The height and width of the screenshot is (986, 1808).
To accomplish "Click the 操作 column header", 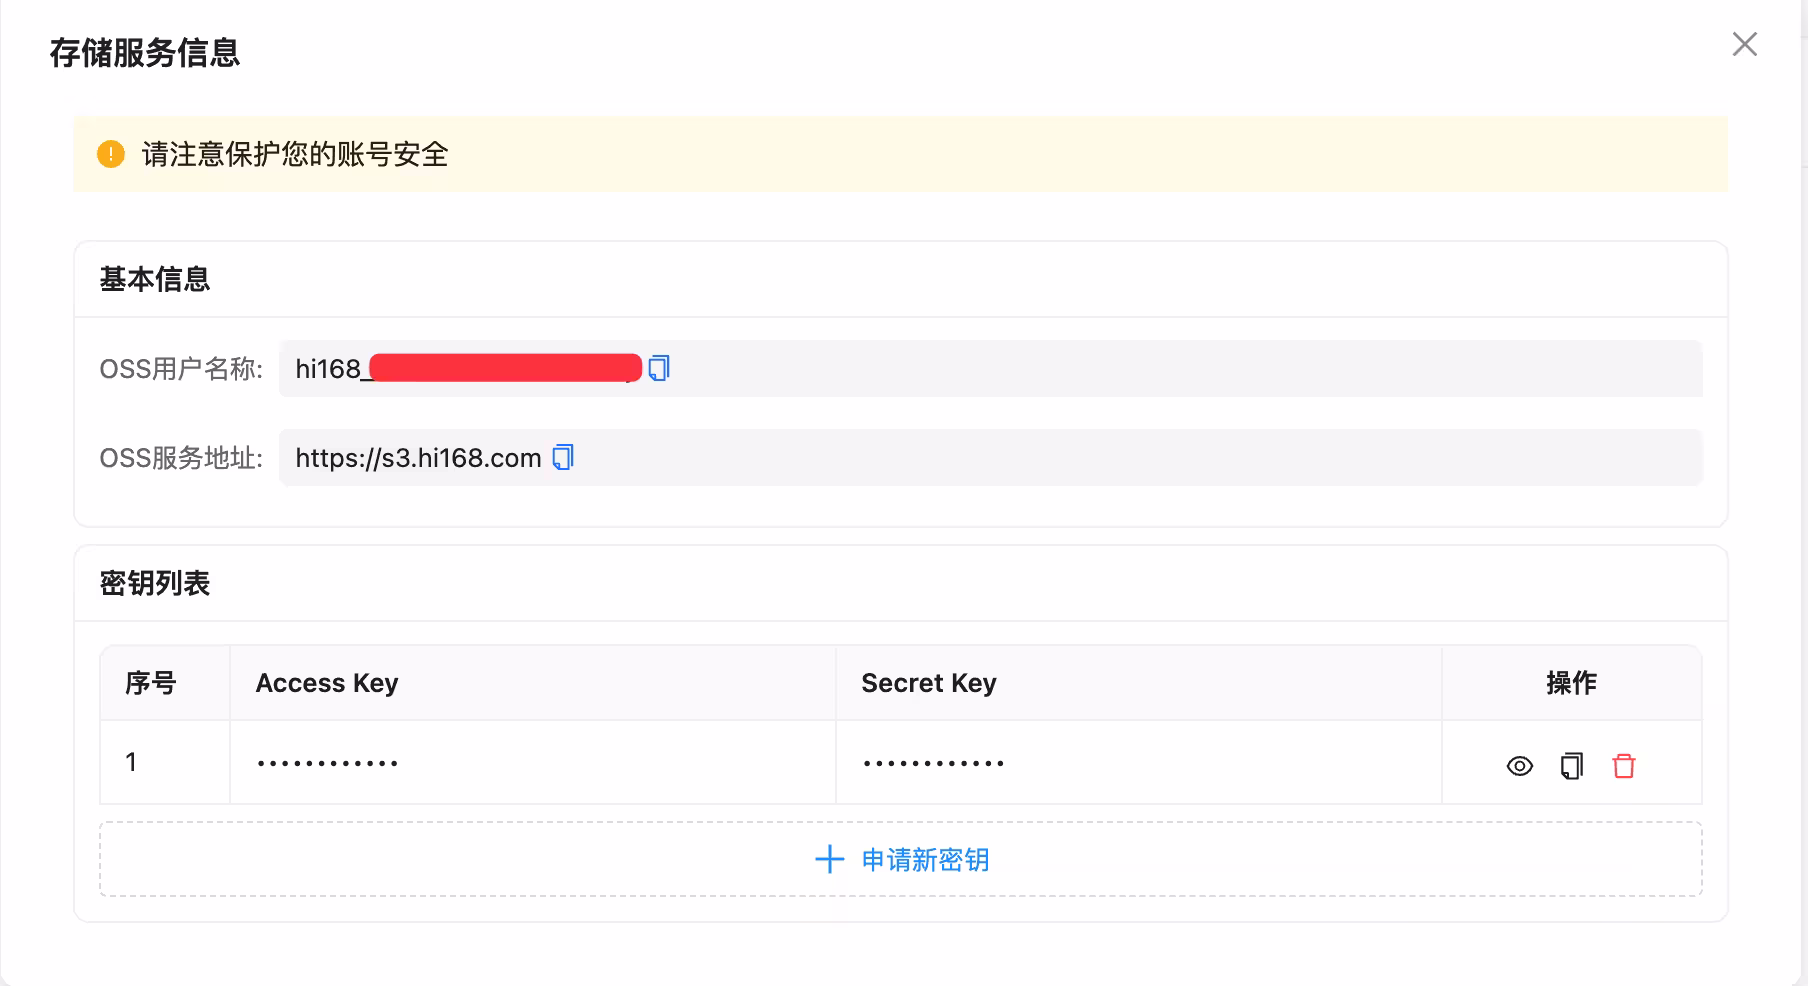I will click(1571, 683).
